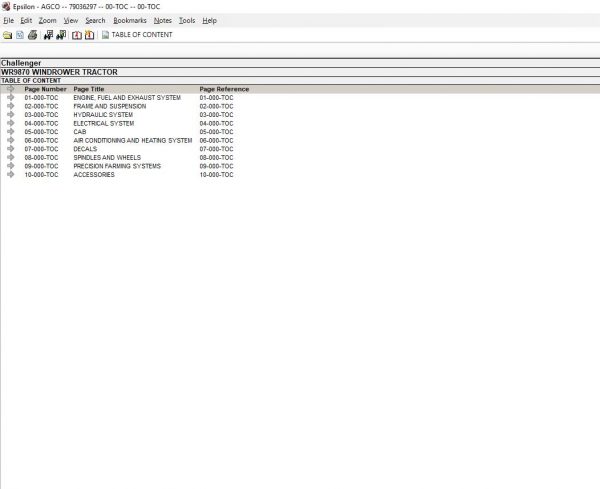Image resolution: width=600 pixels, height=489 pixels.
Task: Click the second binoculars search icon
Action: pyautogui.click(x=61, y=35)
